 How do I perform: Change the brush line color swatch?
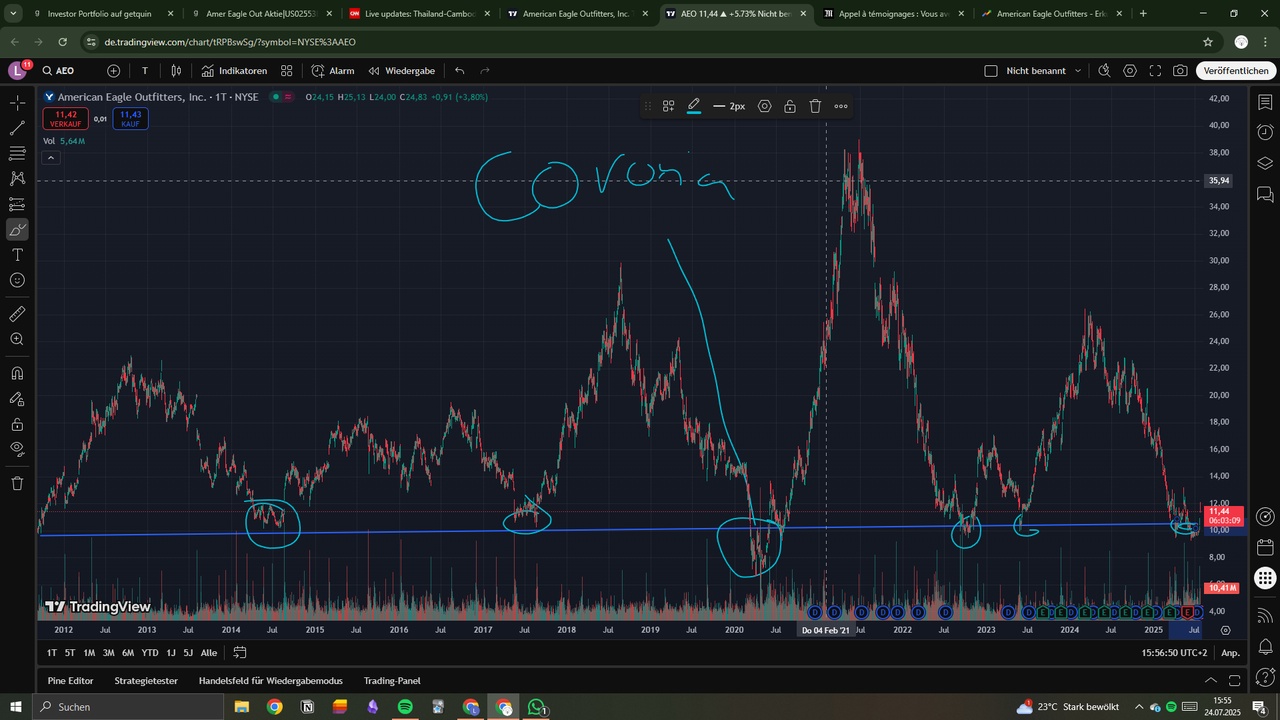[694, 106]
